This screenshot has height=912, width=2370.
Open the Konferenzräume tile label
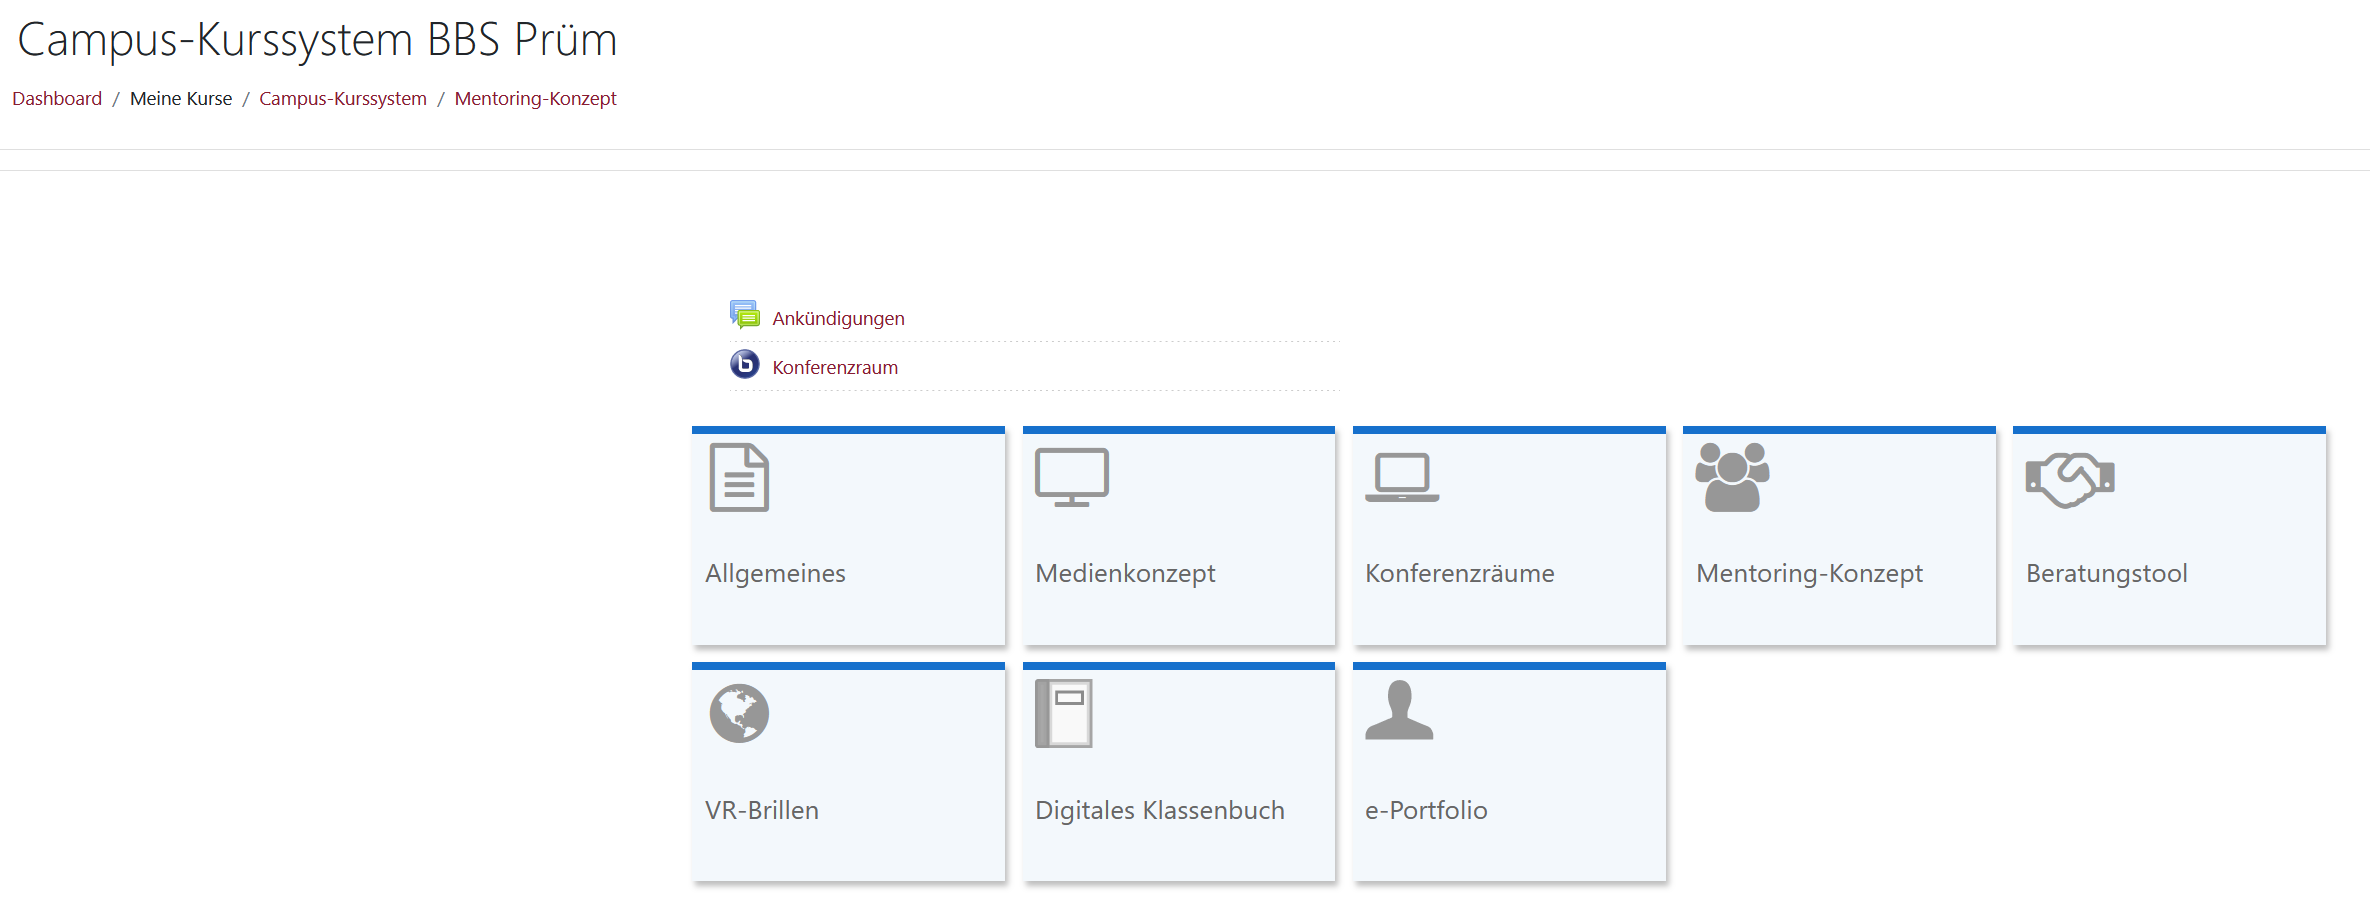click(1460, 573)
